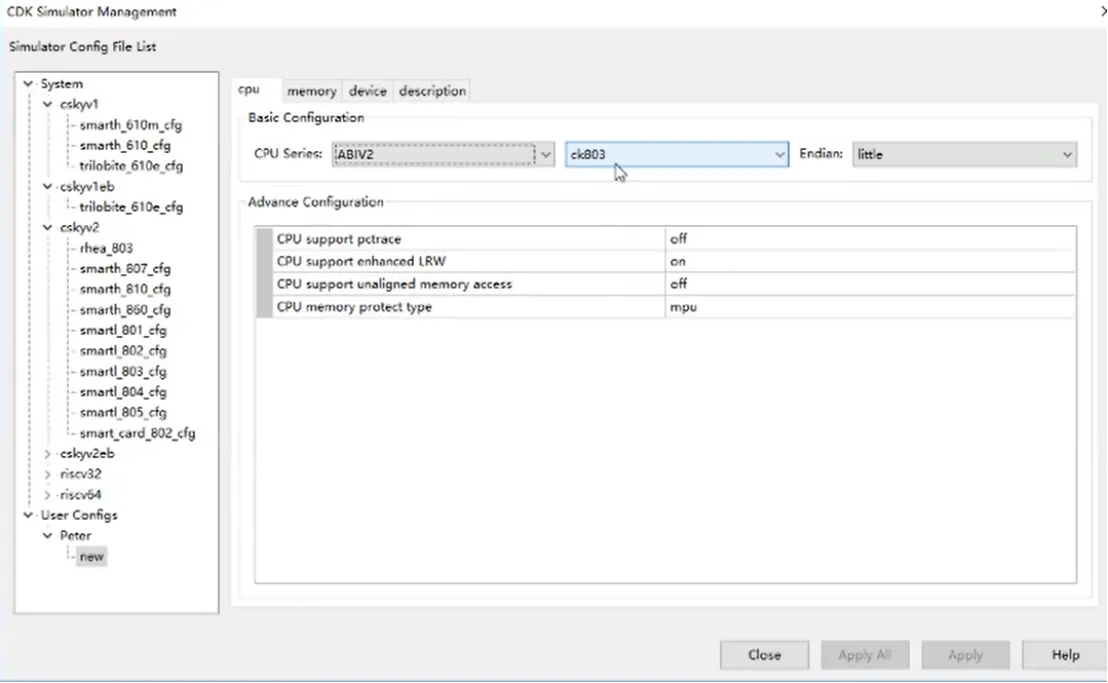The height and width of the screenshot is (683, 1108).
Task: Select smartl_804_cfg config
Action: pos(123,392)
